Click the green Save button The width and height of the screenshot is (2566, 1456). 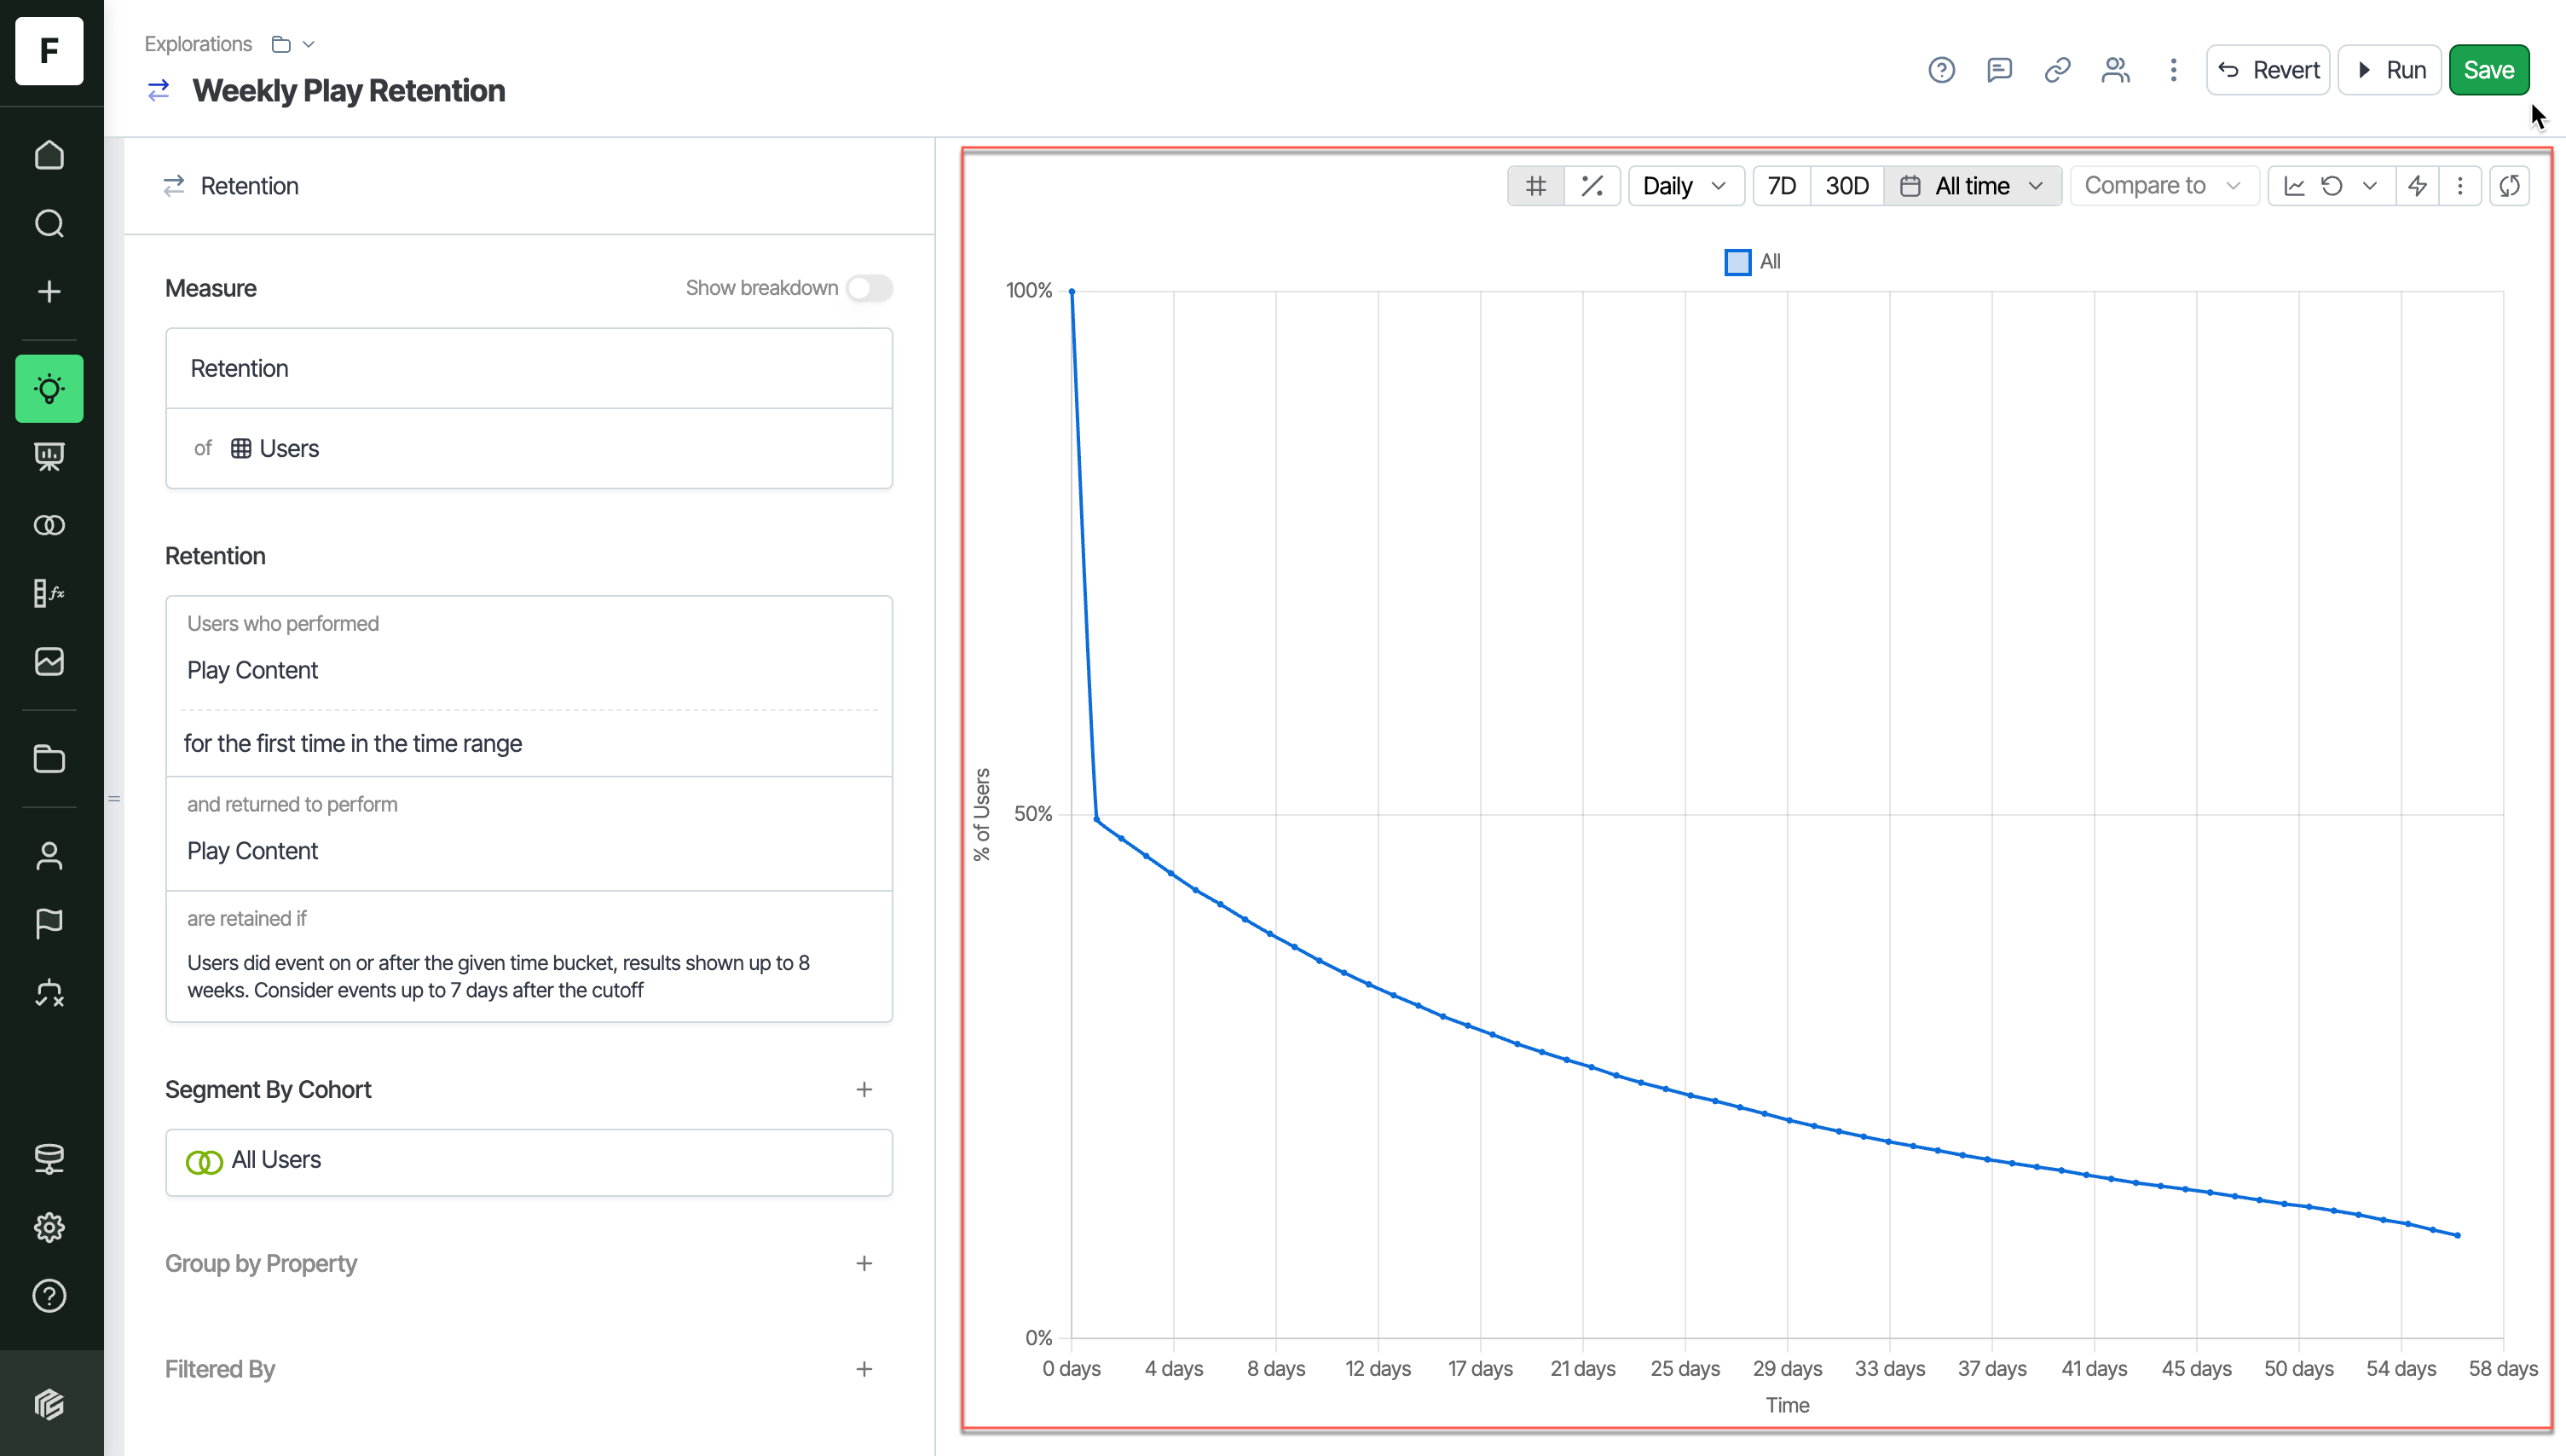(x=2488, y=70)
